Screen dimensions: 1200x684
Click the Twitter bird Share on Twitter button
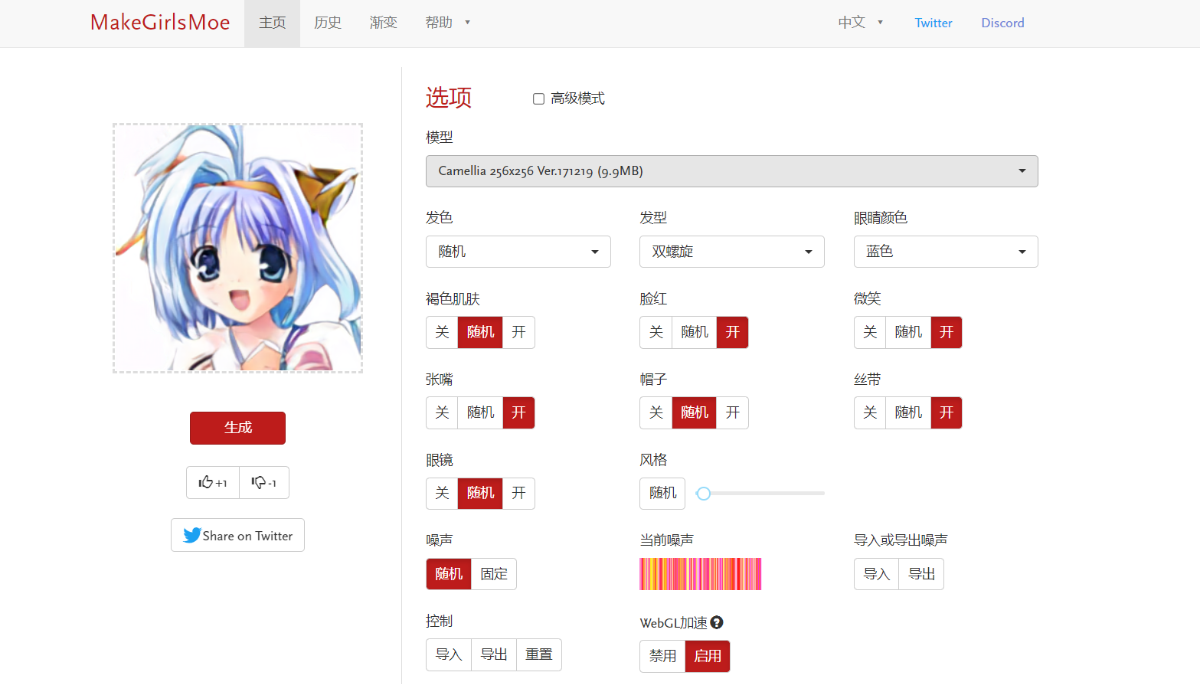click(x=238, y=535)
